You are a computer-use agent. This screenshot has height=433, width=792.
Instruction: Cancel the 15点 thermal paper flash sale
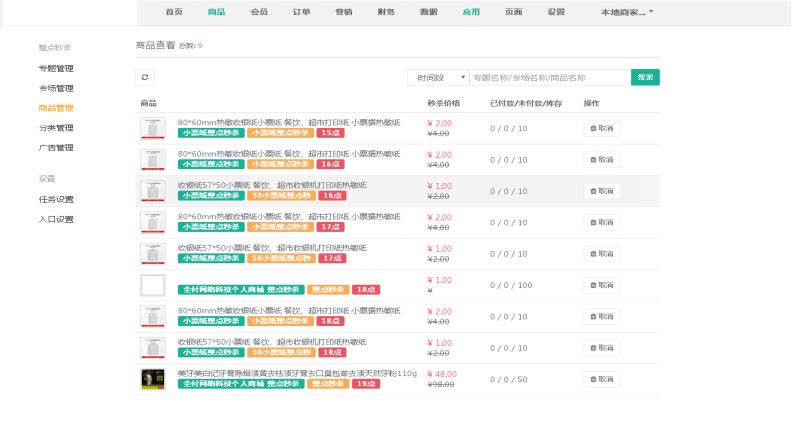[602, 128]
